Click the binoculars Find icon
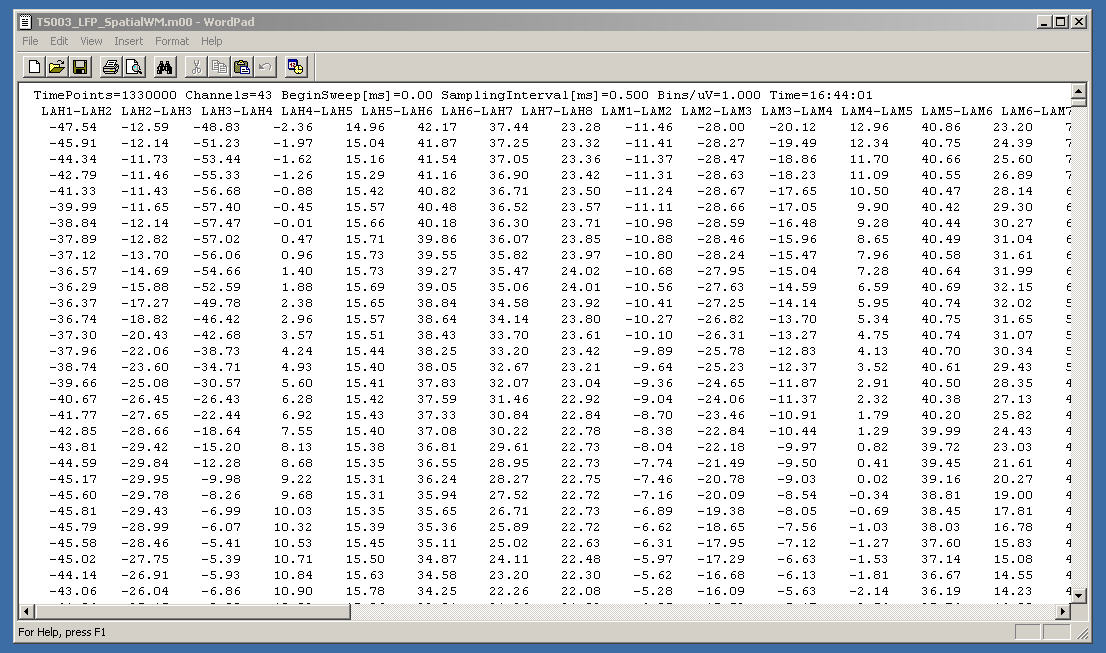 (165, 67)
